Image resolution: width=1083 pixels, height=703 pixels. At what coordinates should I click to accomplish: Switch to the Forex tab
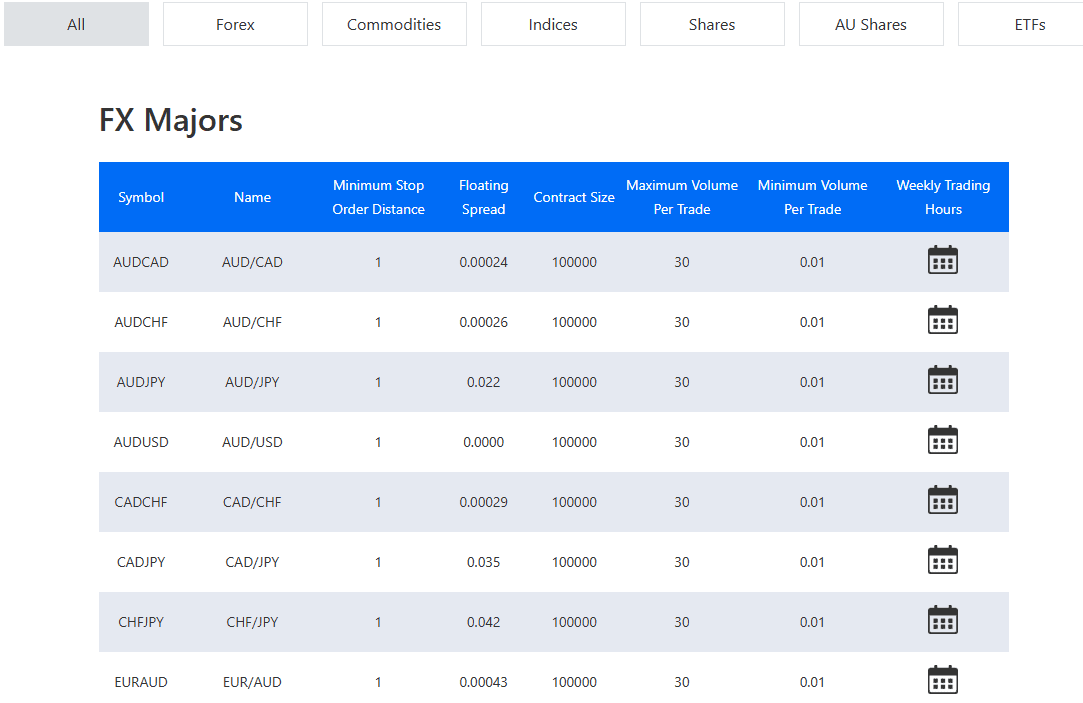tap(234, 23)
